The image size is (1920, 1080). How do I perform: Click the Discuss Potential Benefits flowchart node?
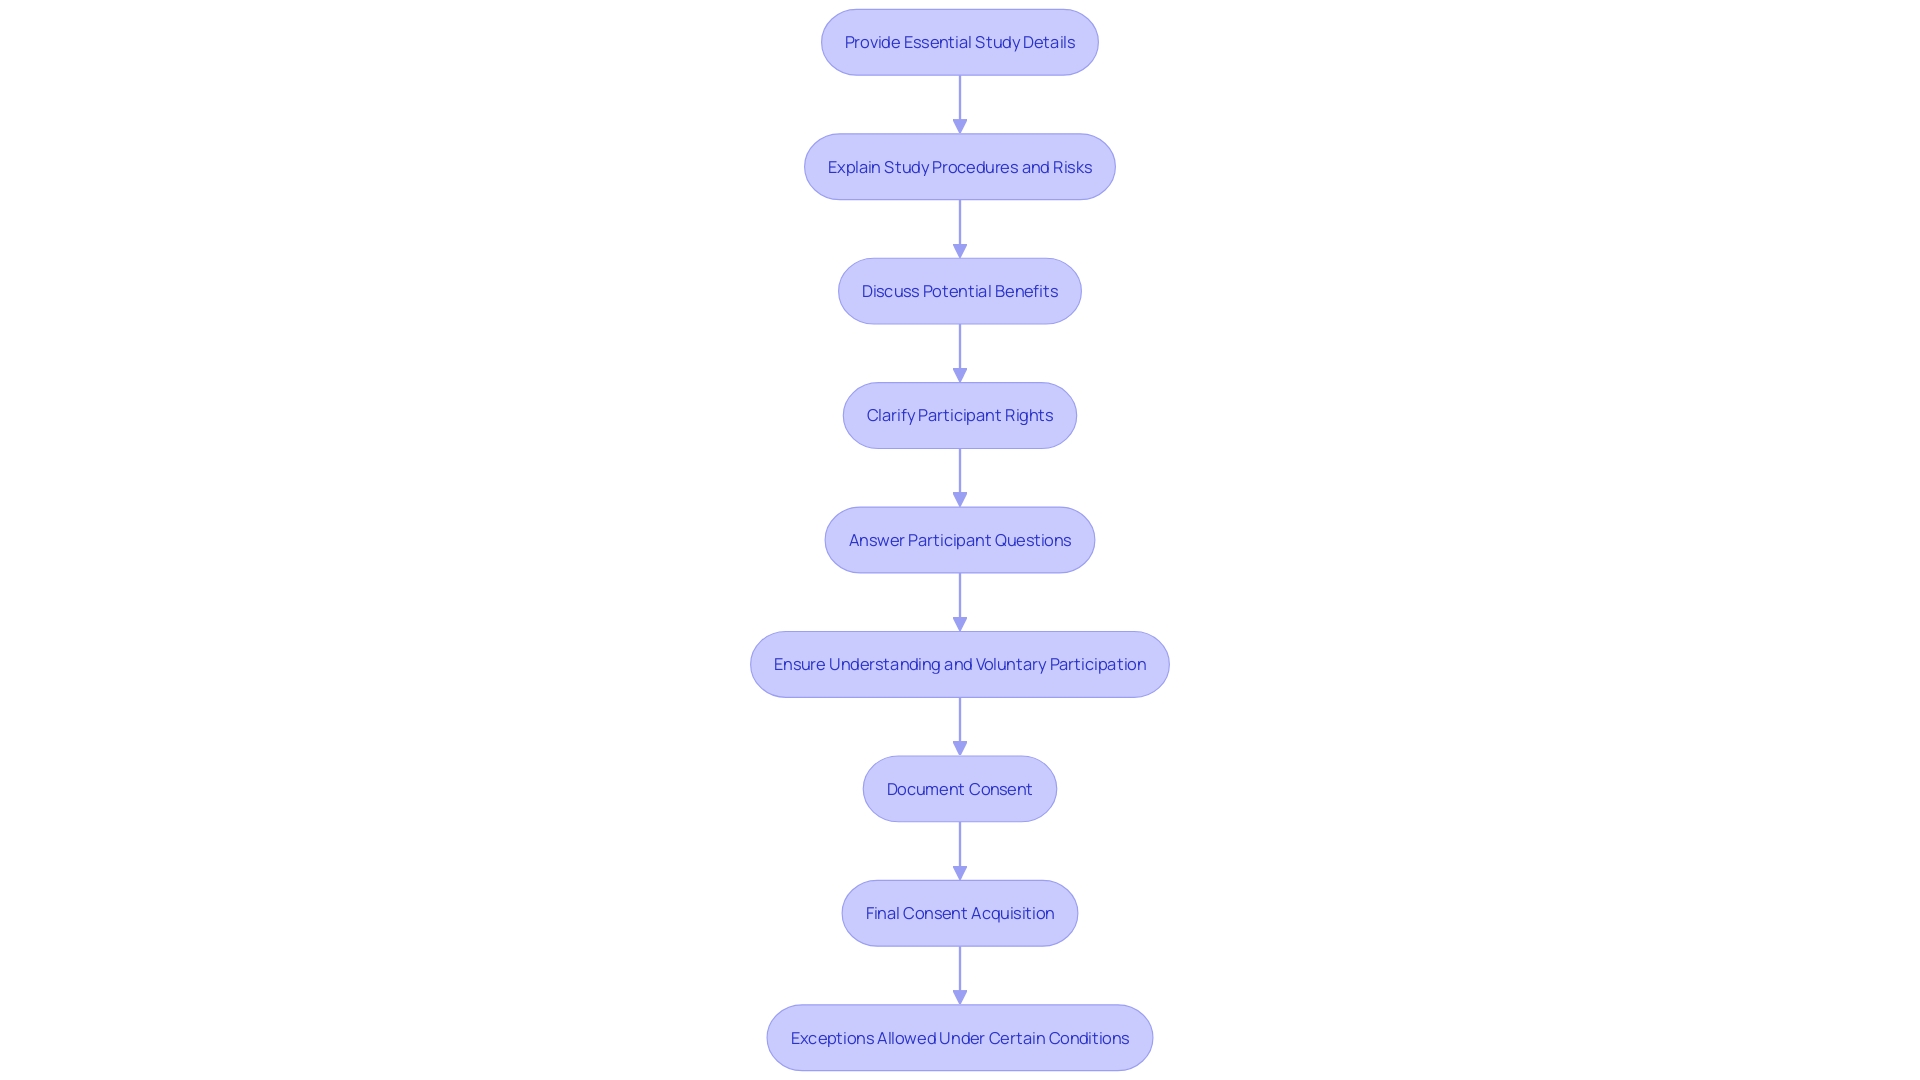pyautogui.click(x=960, y=290)
